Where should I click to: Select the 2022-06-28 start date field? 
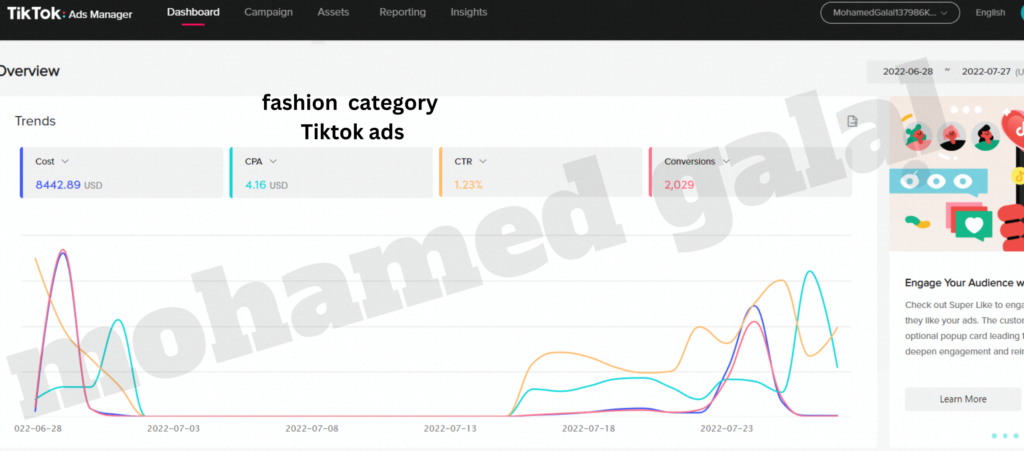[908, 72]
